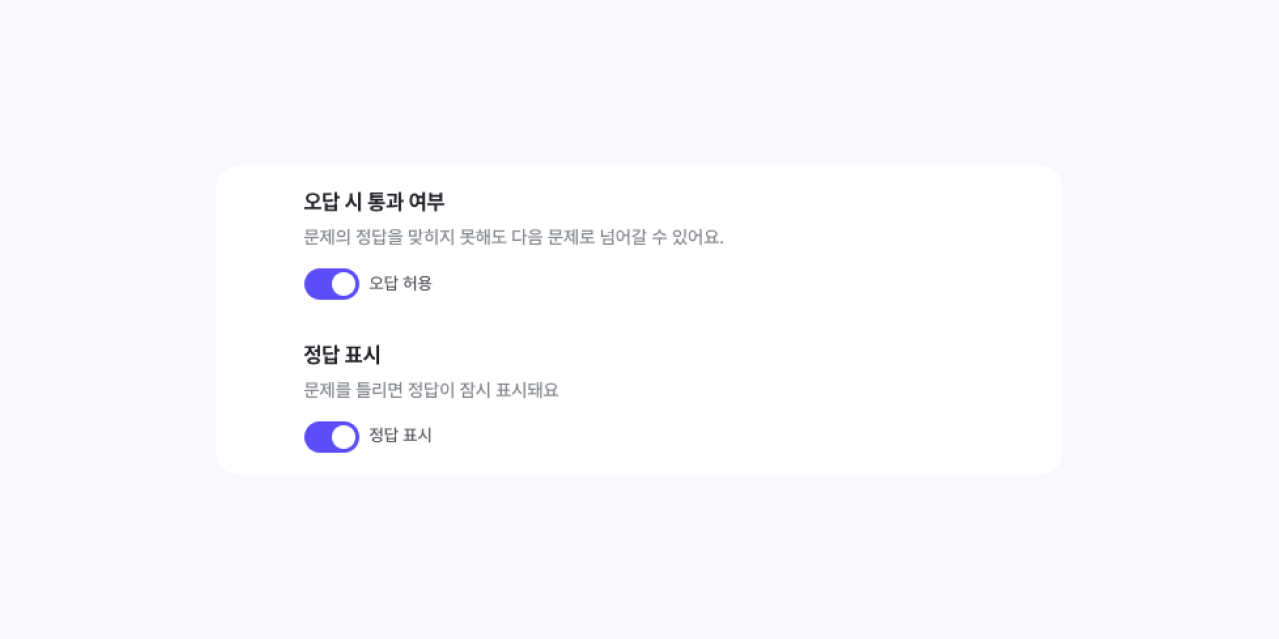Click the white knob of 정답 표시 switch
1279x639 pixels.
coord(344,437)
